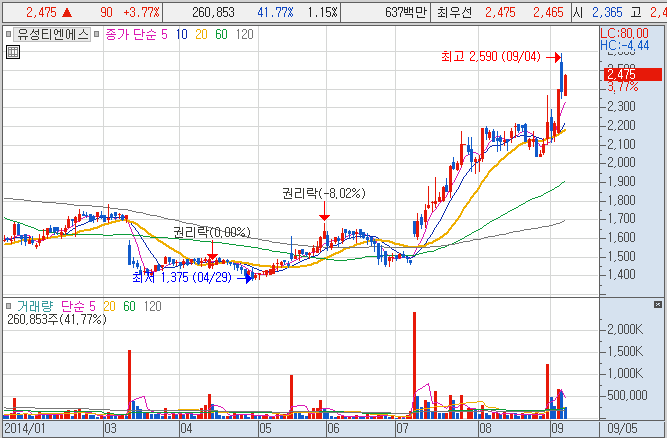Click the 260,853주(41.77%) volume readout
The width and height of the screenshot is (667, 438).
57,319
